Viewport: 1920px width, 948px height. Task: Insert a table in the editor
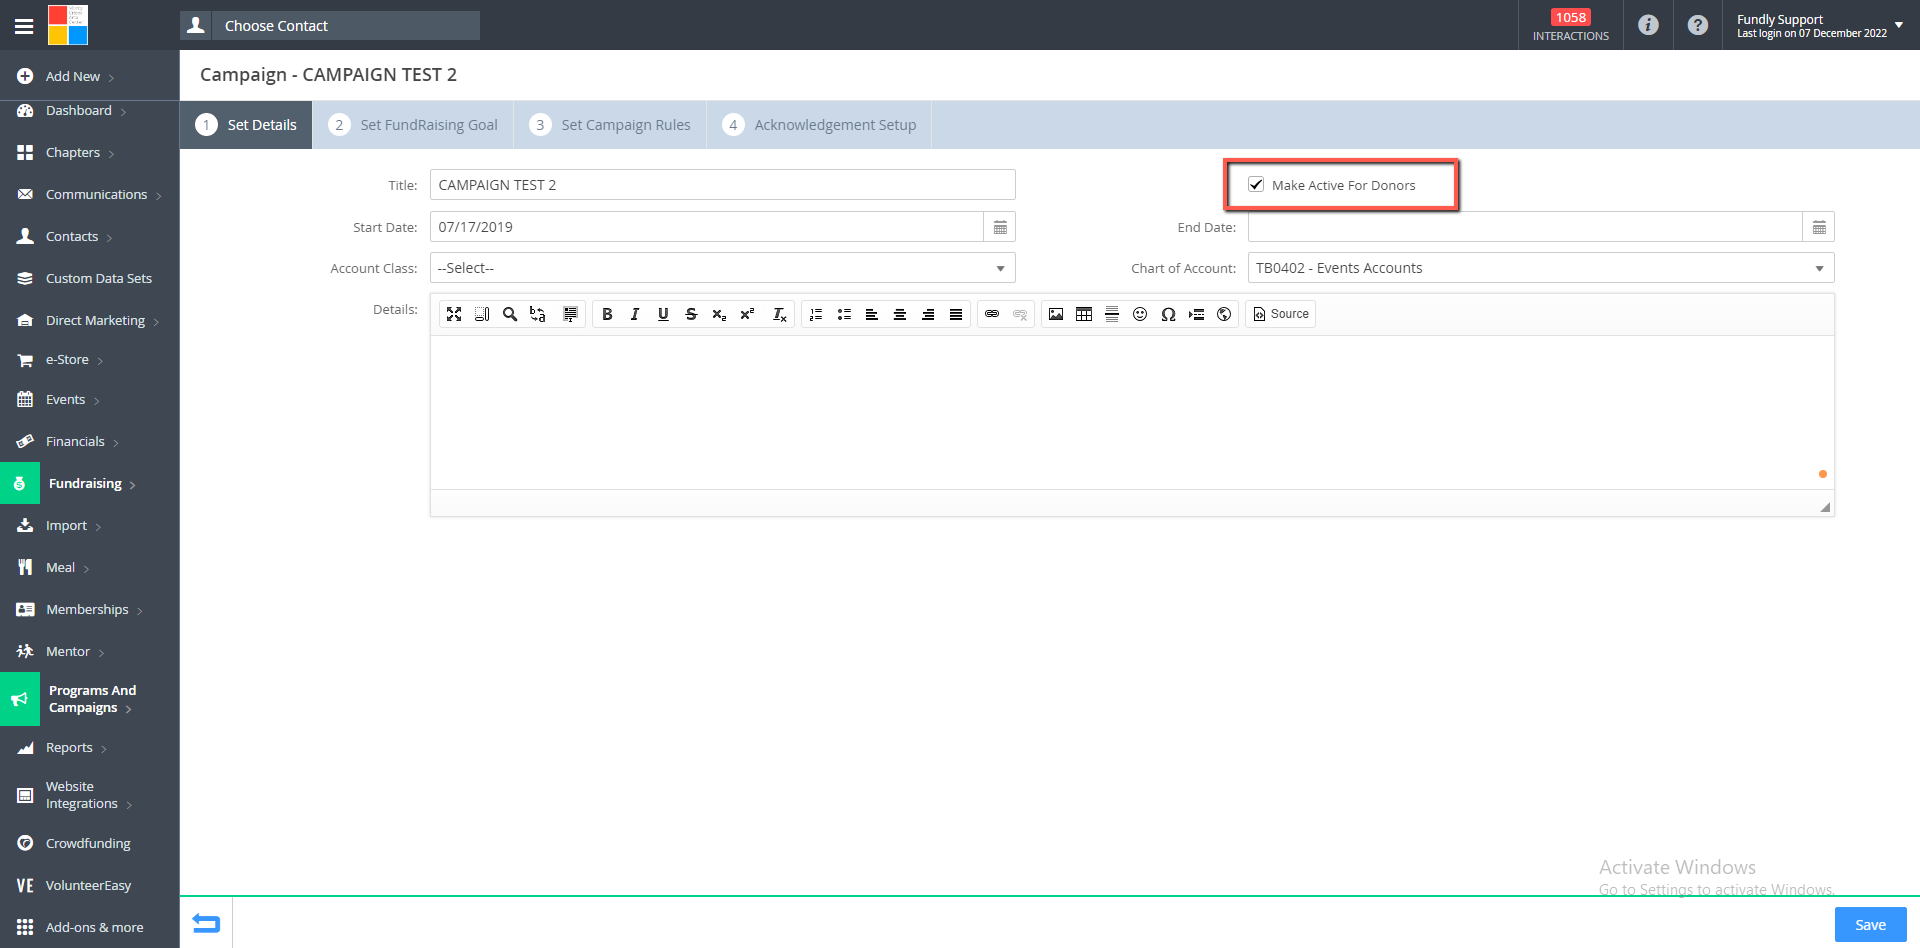[1084, 314]
